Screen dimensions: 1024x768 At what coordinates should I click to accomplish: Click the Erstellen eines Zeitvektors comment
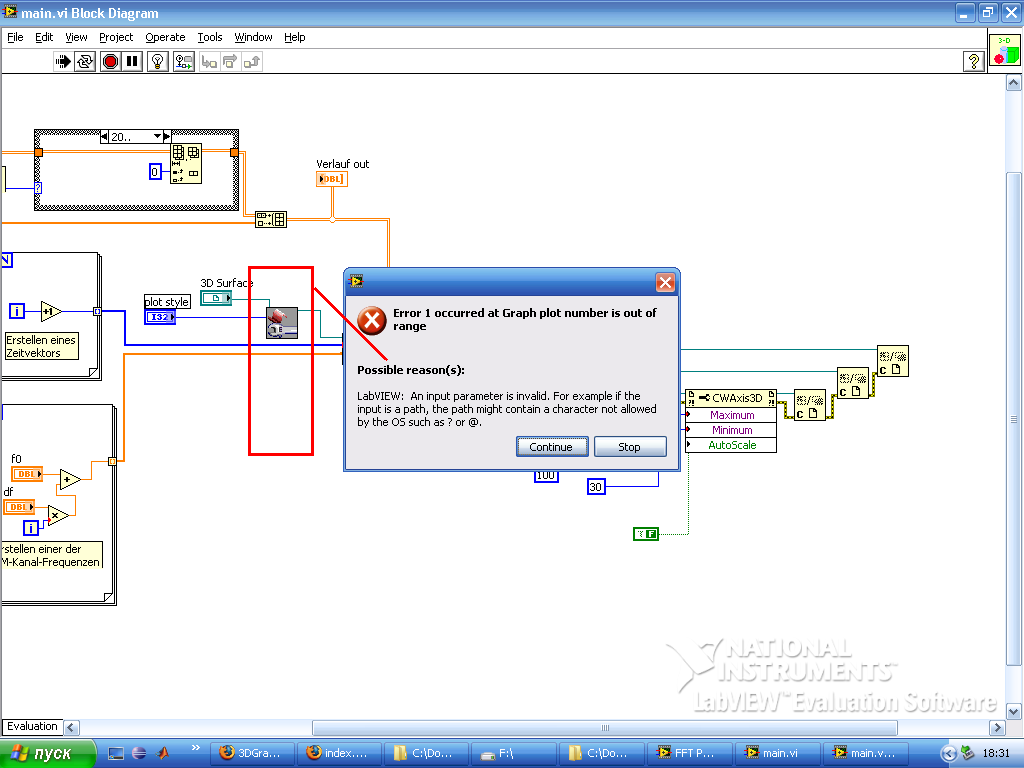(x=40, y=346)
